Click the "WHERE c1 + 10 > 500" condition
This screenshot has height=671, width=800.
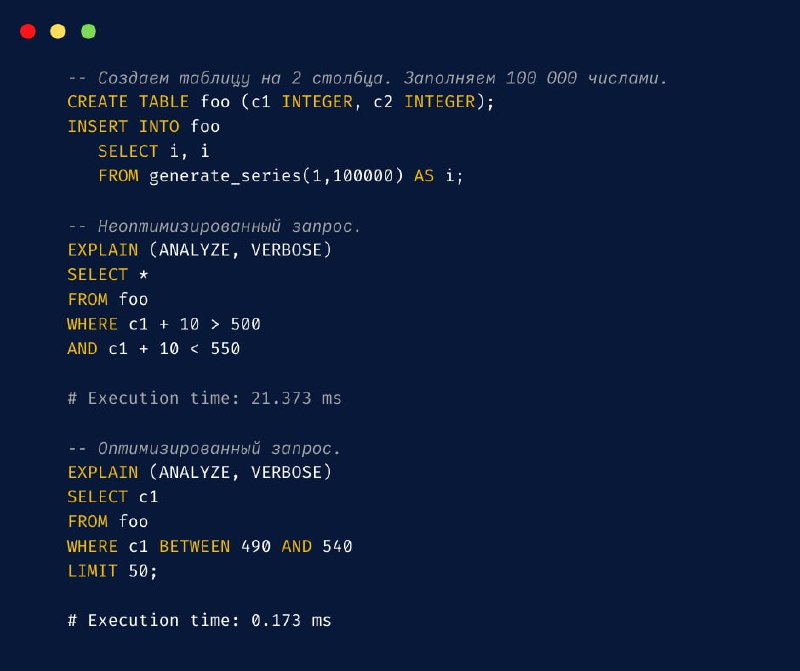[x=164, y=324]
